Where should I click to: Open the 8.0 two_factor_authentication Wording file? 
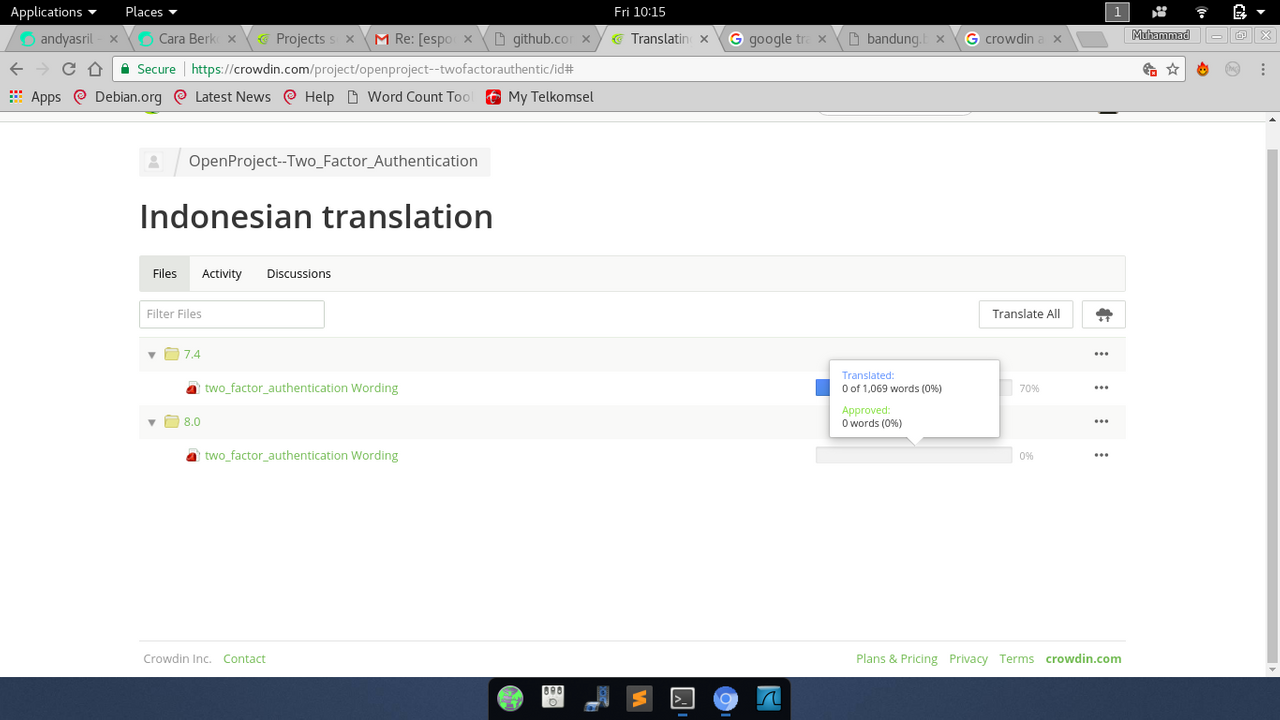point(301,456)
